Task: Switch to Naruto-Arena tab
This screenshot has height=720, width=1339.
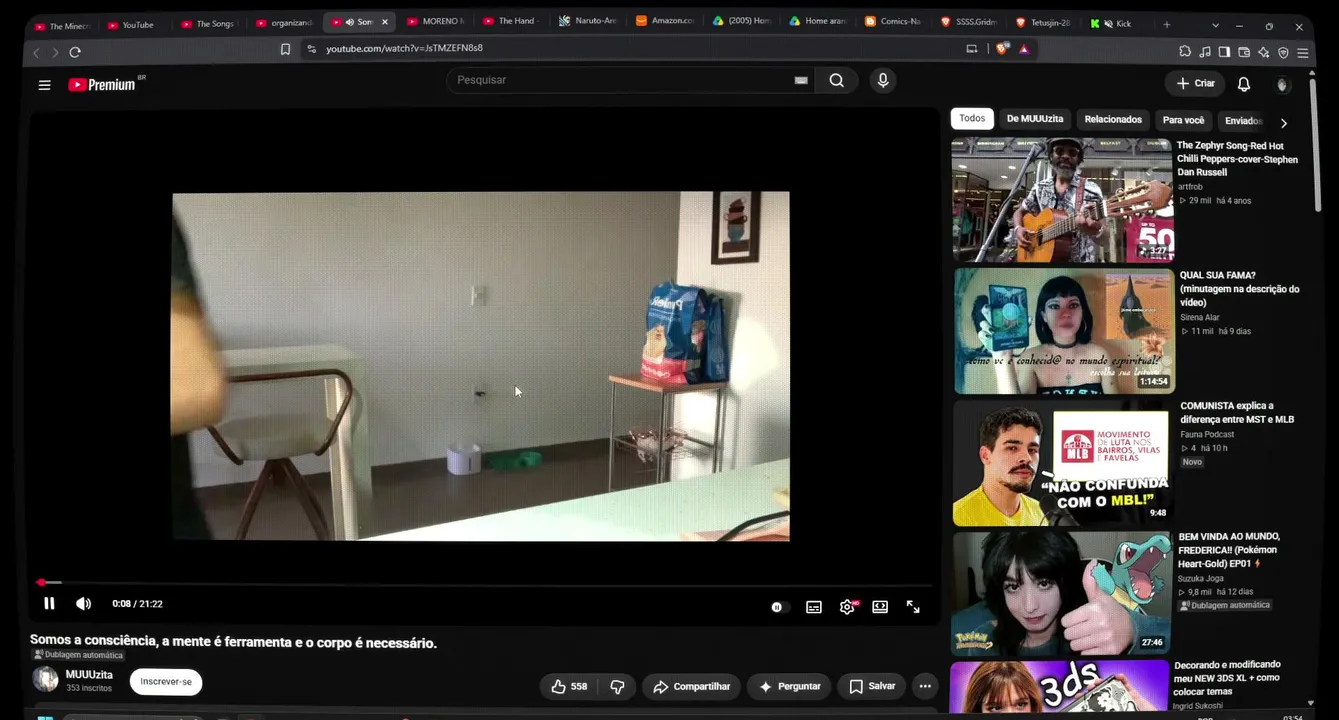Action: tap(587, 21)
